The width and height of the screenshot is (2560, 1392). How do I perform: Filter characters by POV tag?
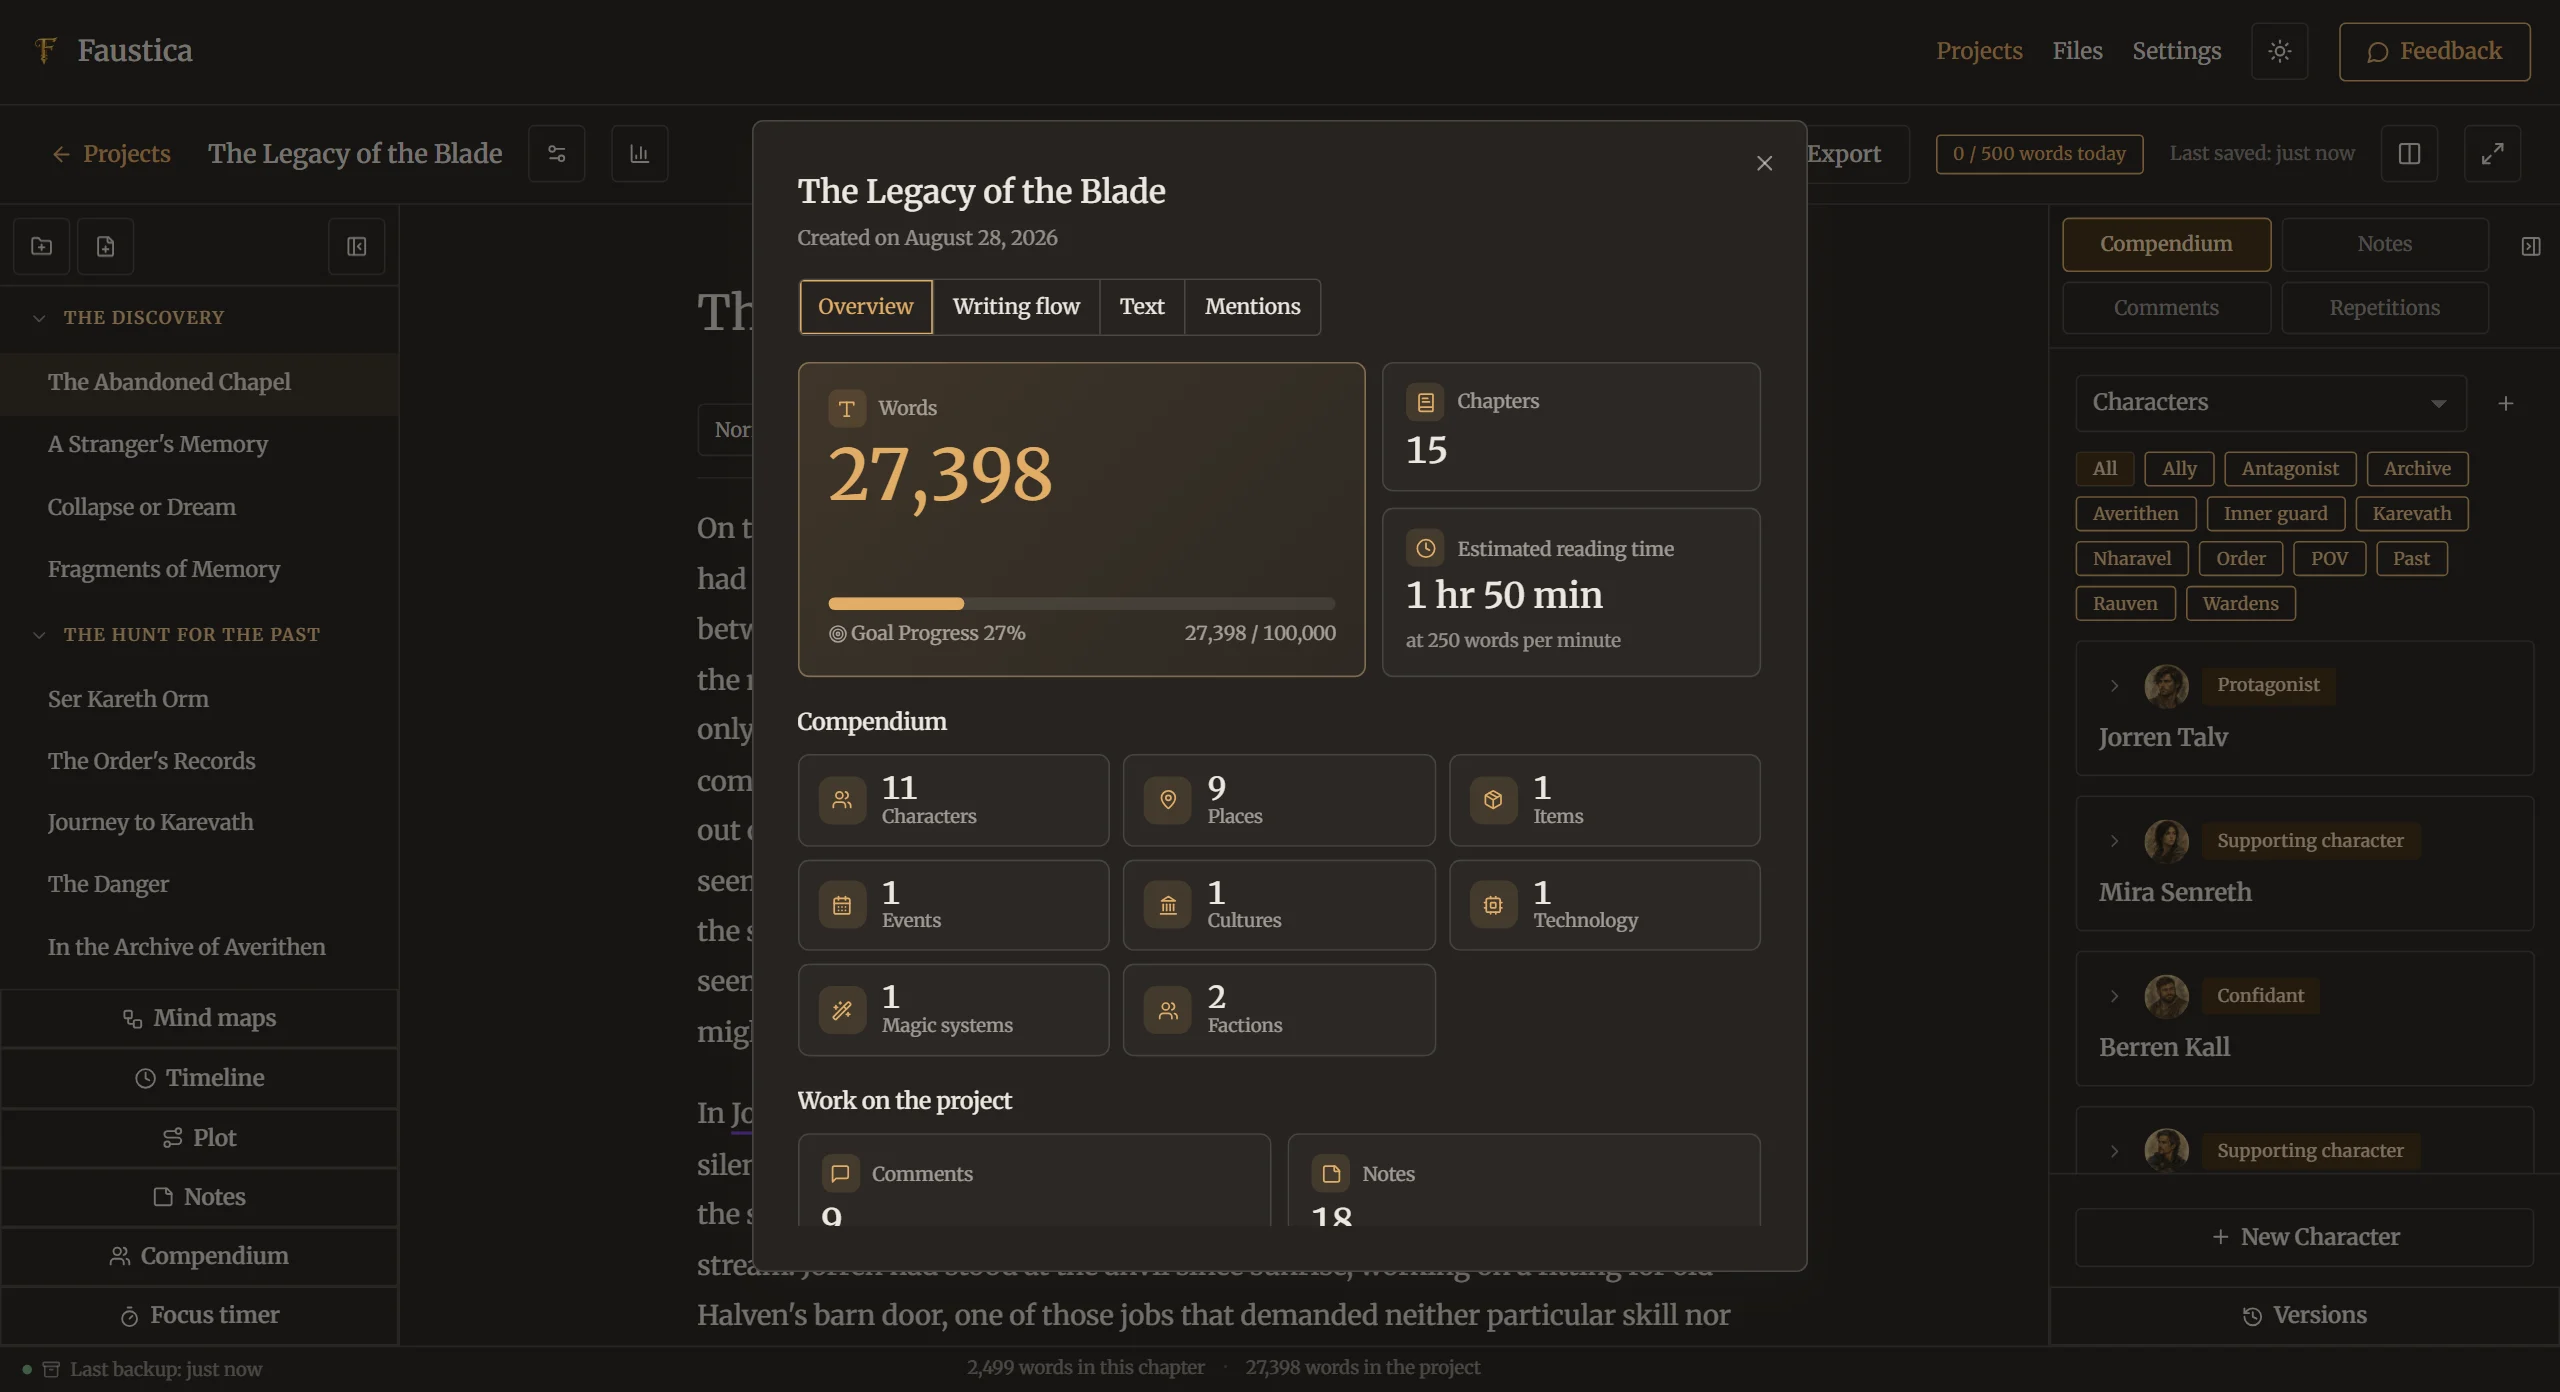tap(2329, 558)
